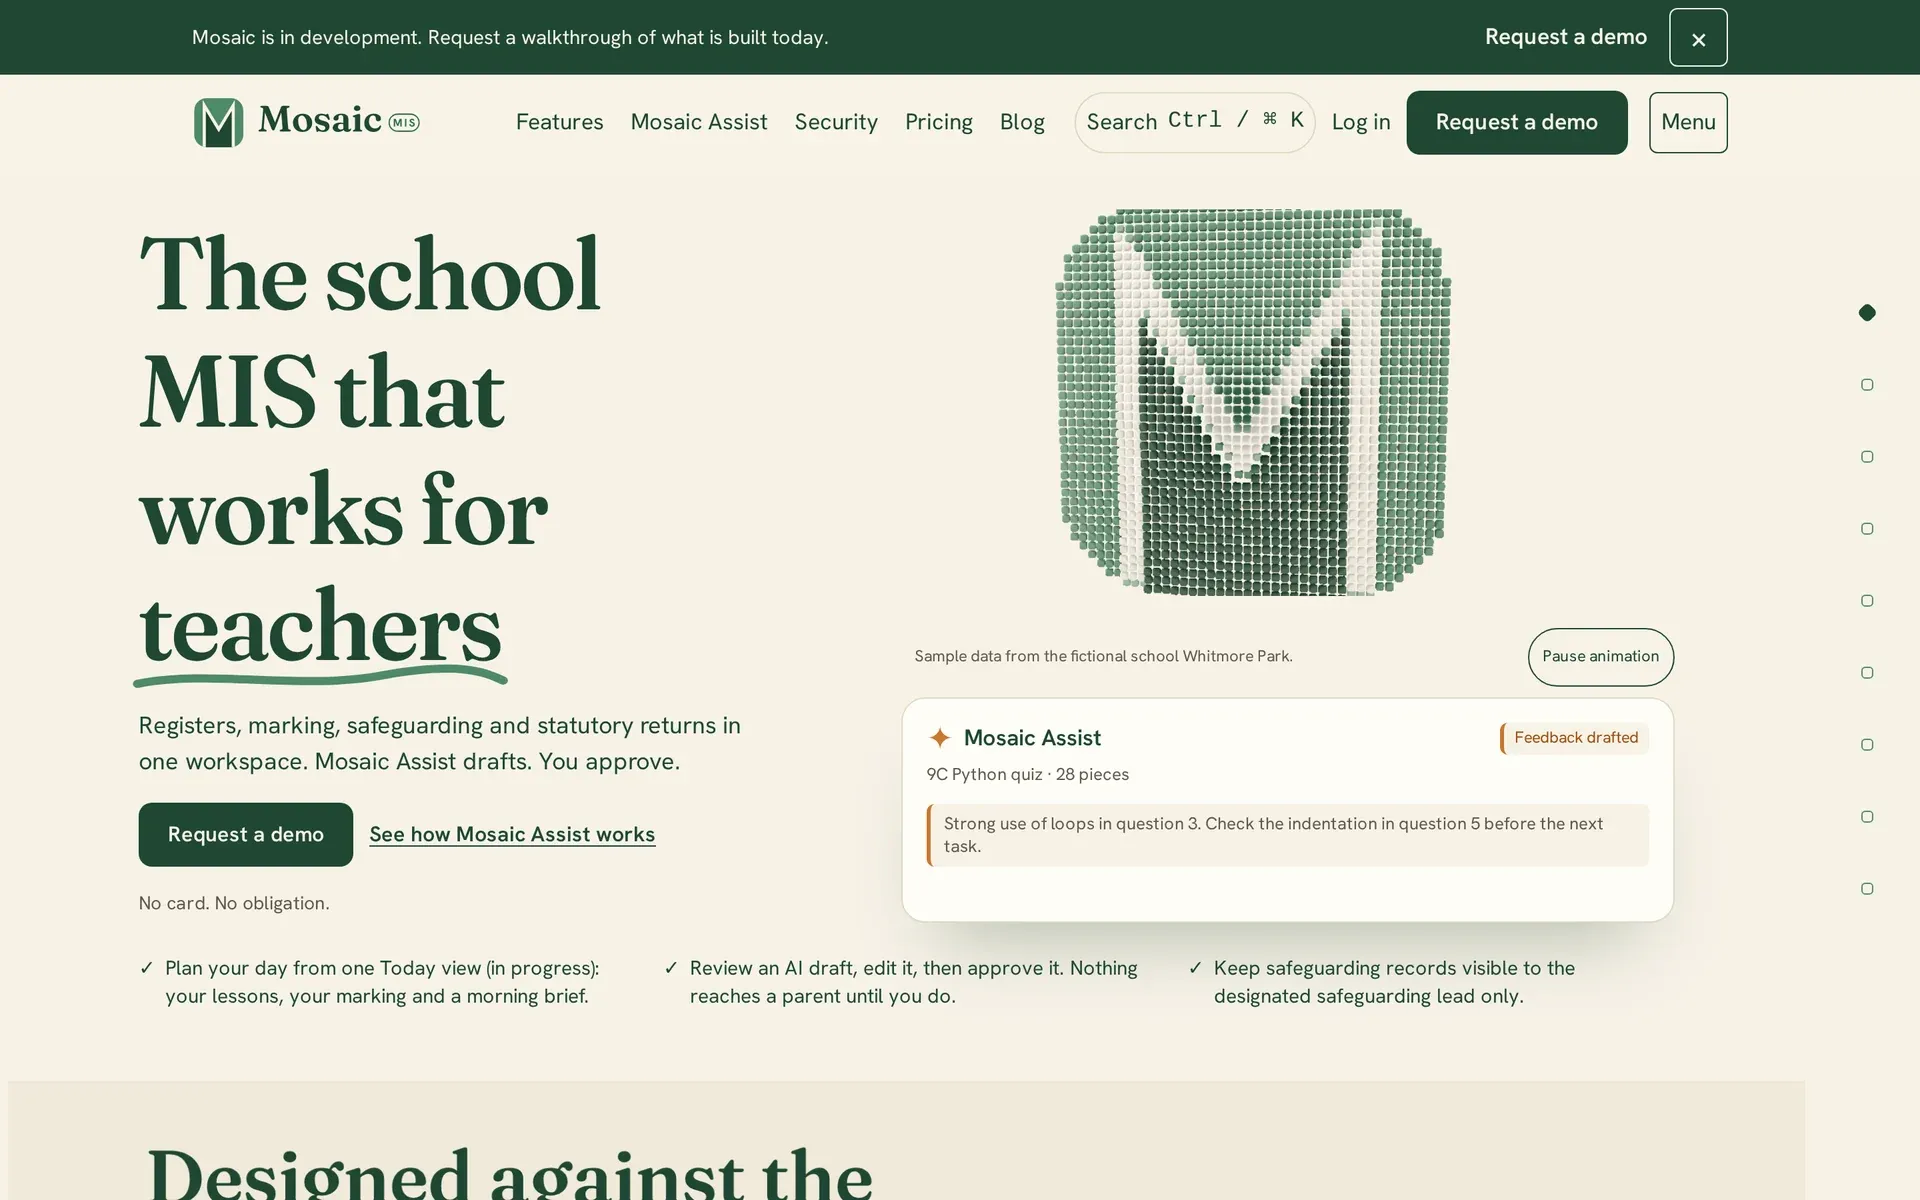The width and height of the screenshot is (1920, 1200).
Task: Jump to the third section dot
Action: point(1867,457)
